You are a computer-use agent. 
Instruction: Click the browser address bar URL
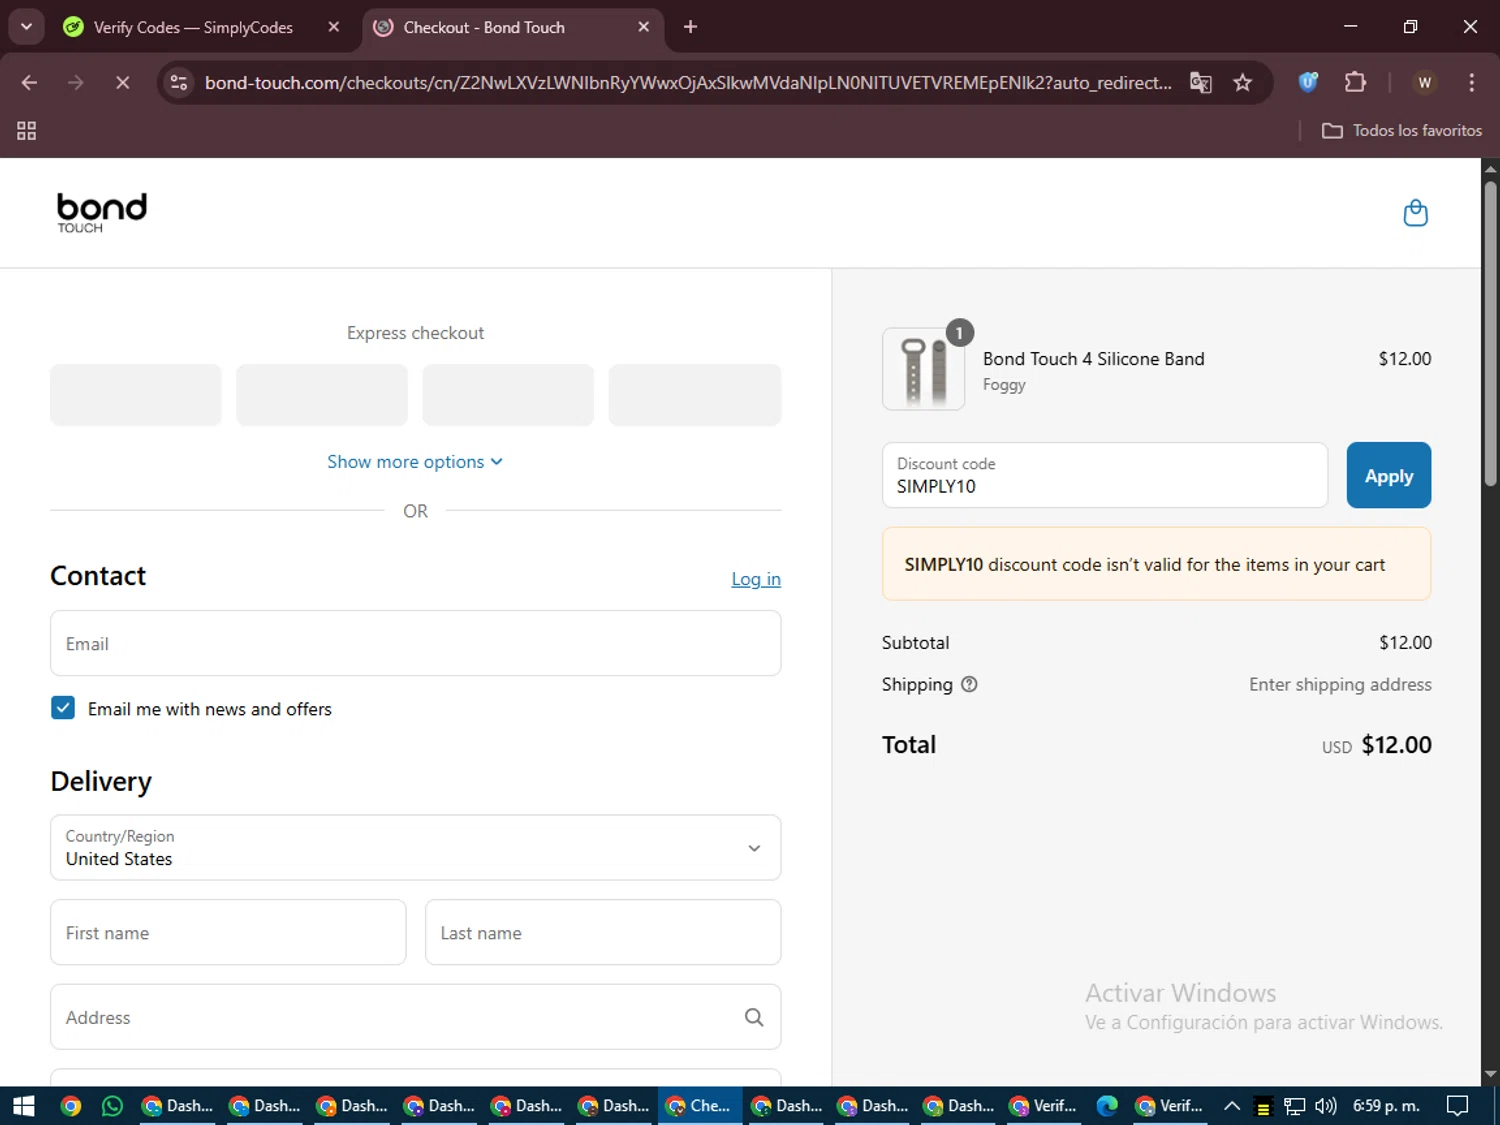(688, 83)
